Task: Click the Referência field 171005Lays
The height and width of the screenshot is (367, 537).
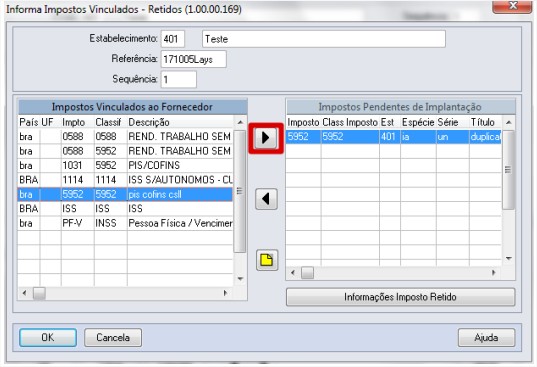Action: pyautogui.click(x=193, y=59)
